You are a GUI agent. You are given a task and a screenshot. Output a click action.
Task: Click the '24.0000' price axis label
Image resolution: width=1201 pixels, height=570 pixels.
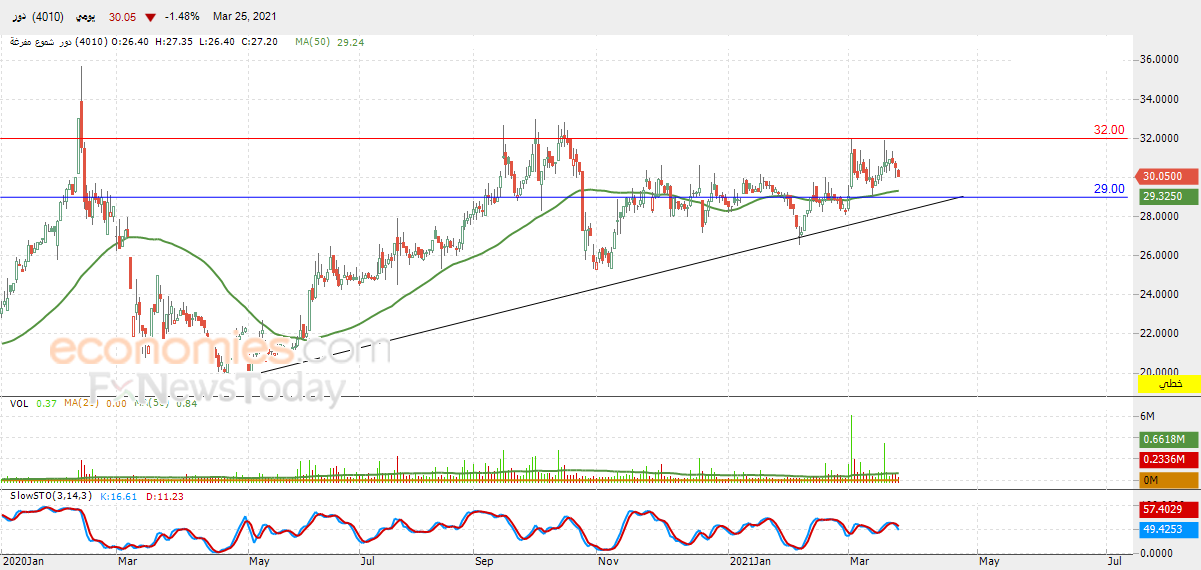pos(1160,294)
